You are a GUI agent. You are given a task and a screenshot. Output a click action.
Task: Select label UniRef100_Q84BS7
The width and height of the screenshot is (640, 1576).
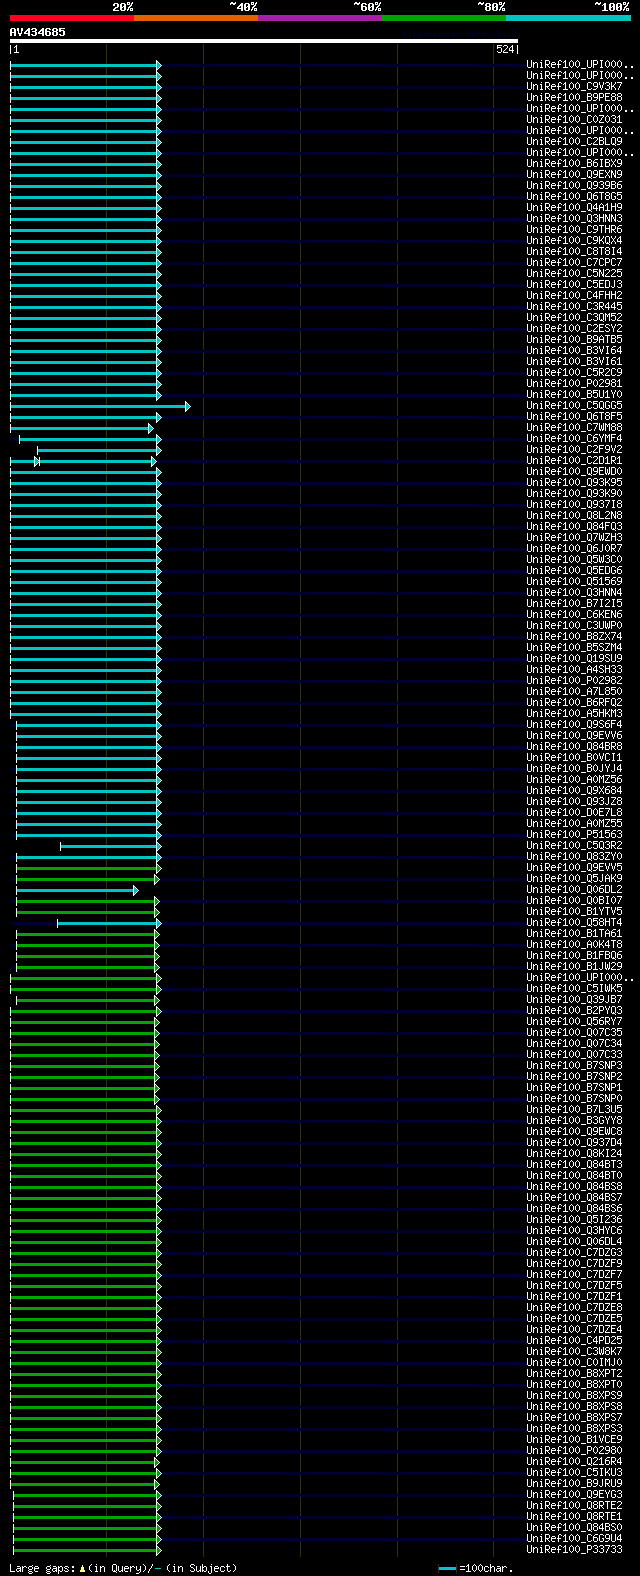(575, 1198)
